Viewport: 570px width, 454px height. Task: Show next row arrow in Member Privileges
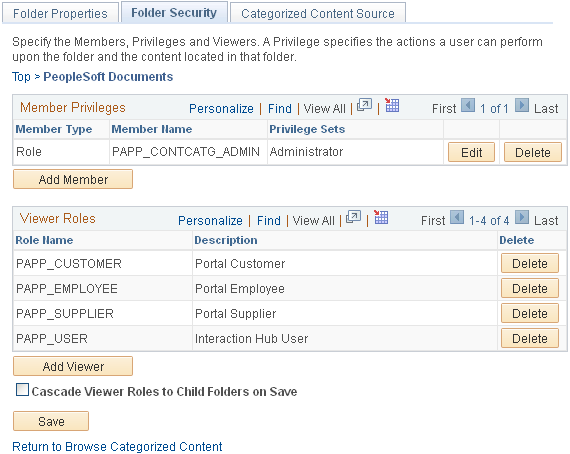(x=522, y=105)
